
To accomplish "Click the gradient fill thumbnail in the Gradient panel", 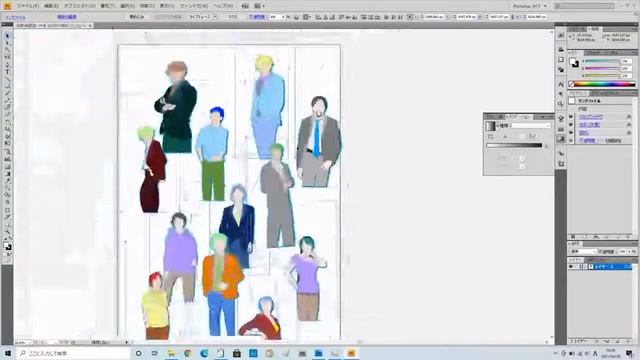I will tap(490, 126).
